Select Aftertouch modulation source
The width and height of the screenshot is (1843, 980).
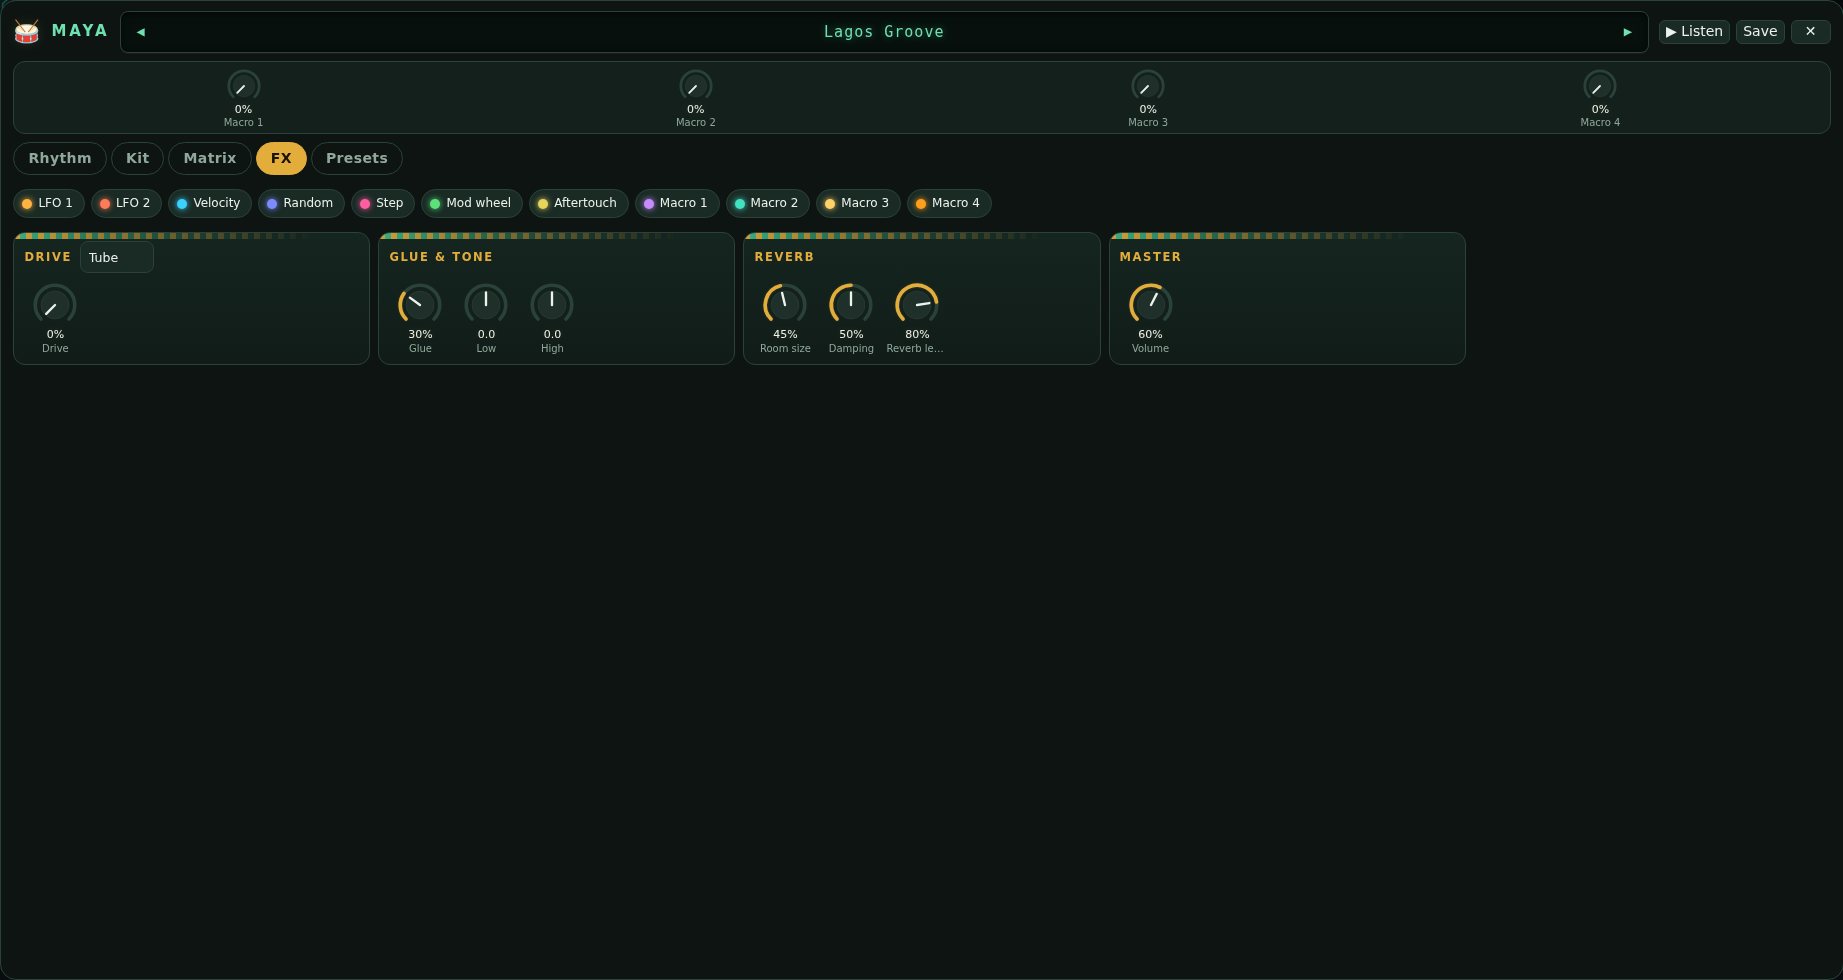[x=579, y=203]
